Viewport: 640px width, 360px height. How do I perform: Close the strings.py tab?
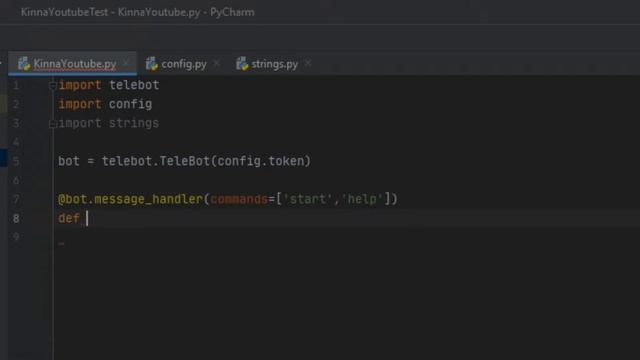point(308,63)
